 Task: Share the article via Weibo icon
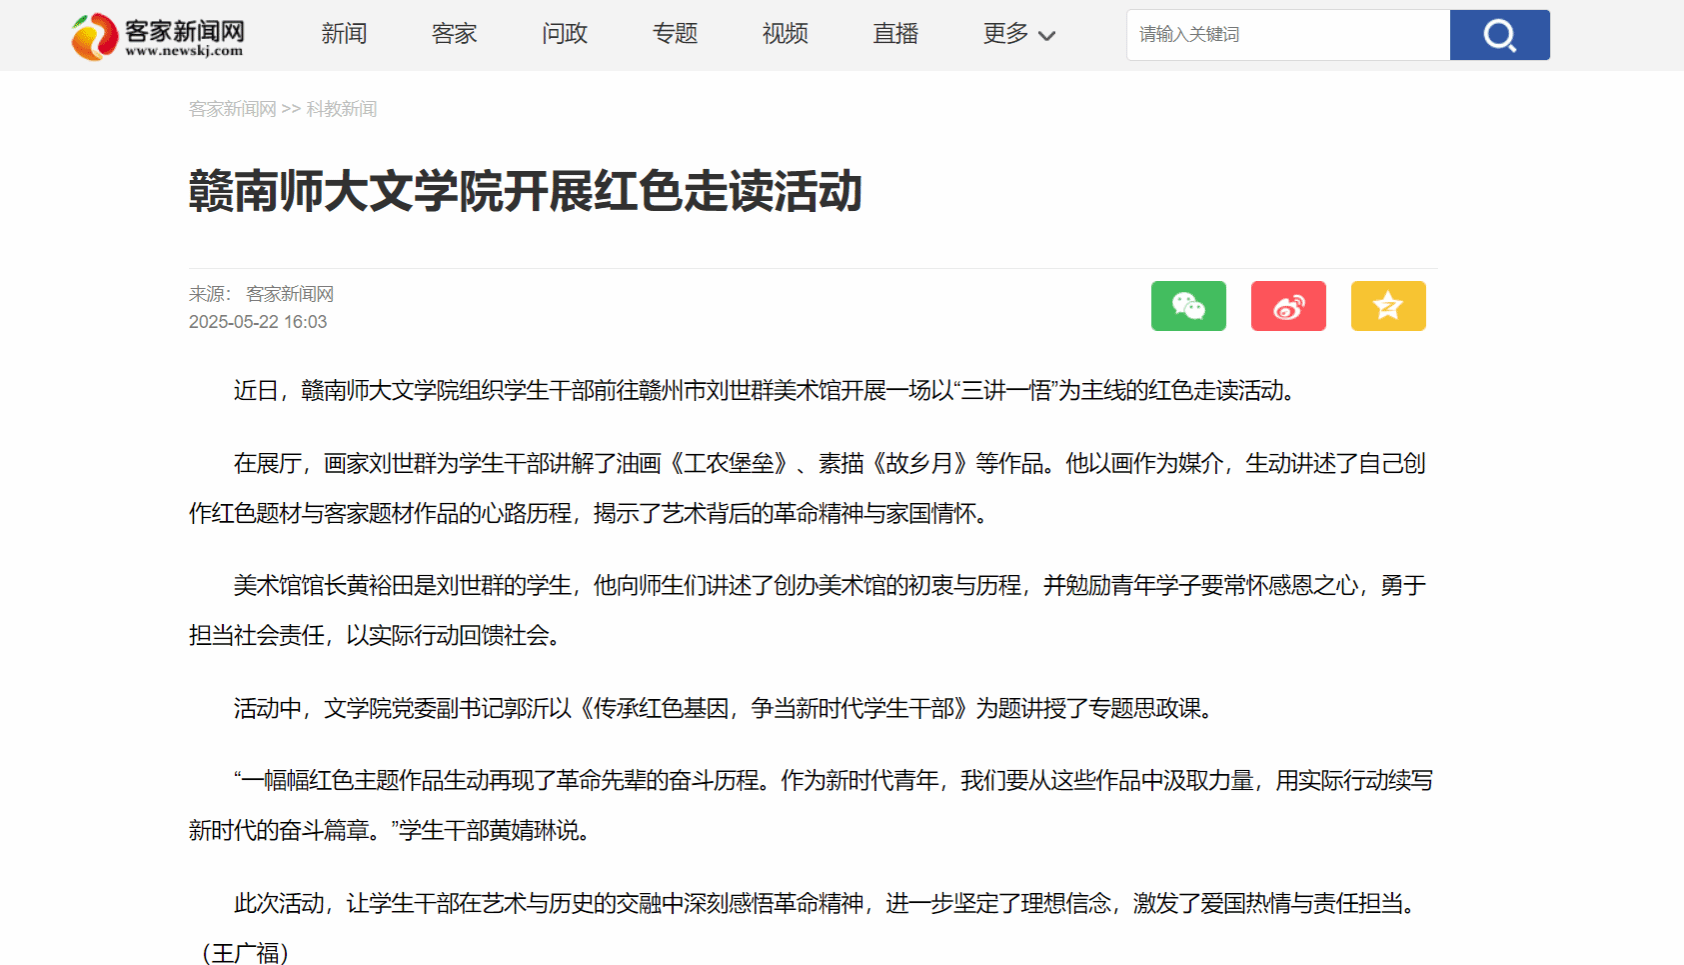[1288, 306]
